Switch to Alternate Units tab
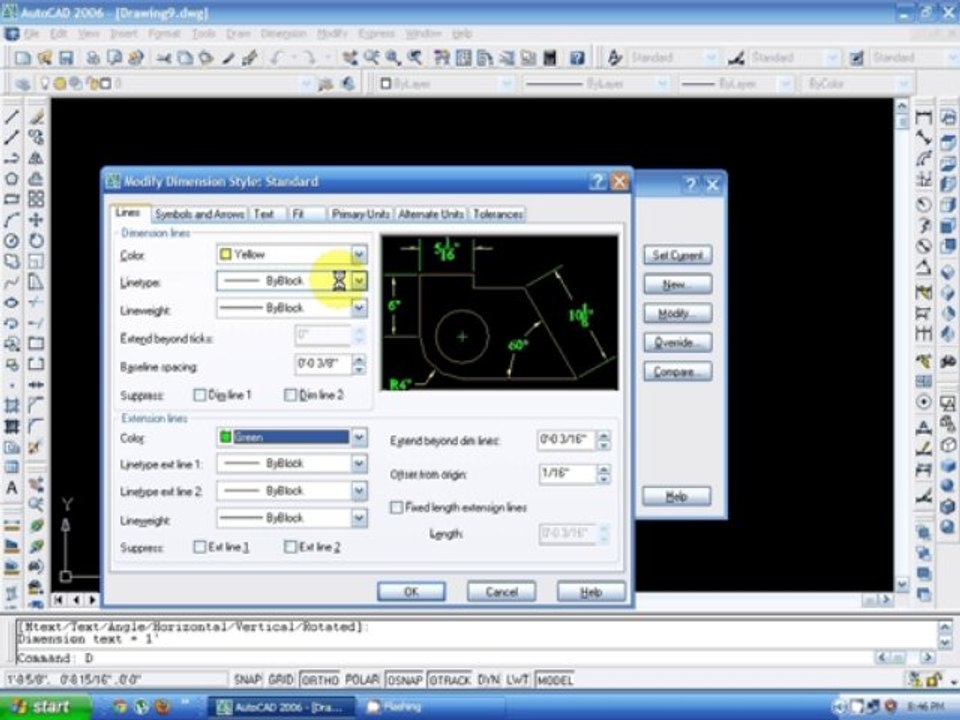The width and height of the screenshot is (960, 720). point(431,214)
